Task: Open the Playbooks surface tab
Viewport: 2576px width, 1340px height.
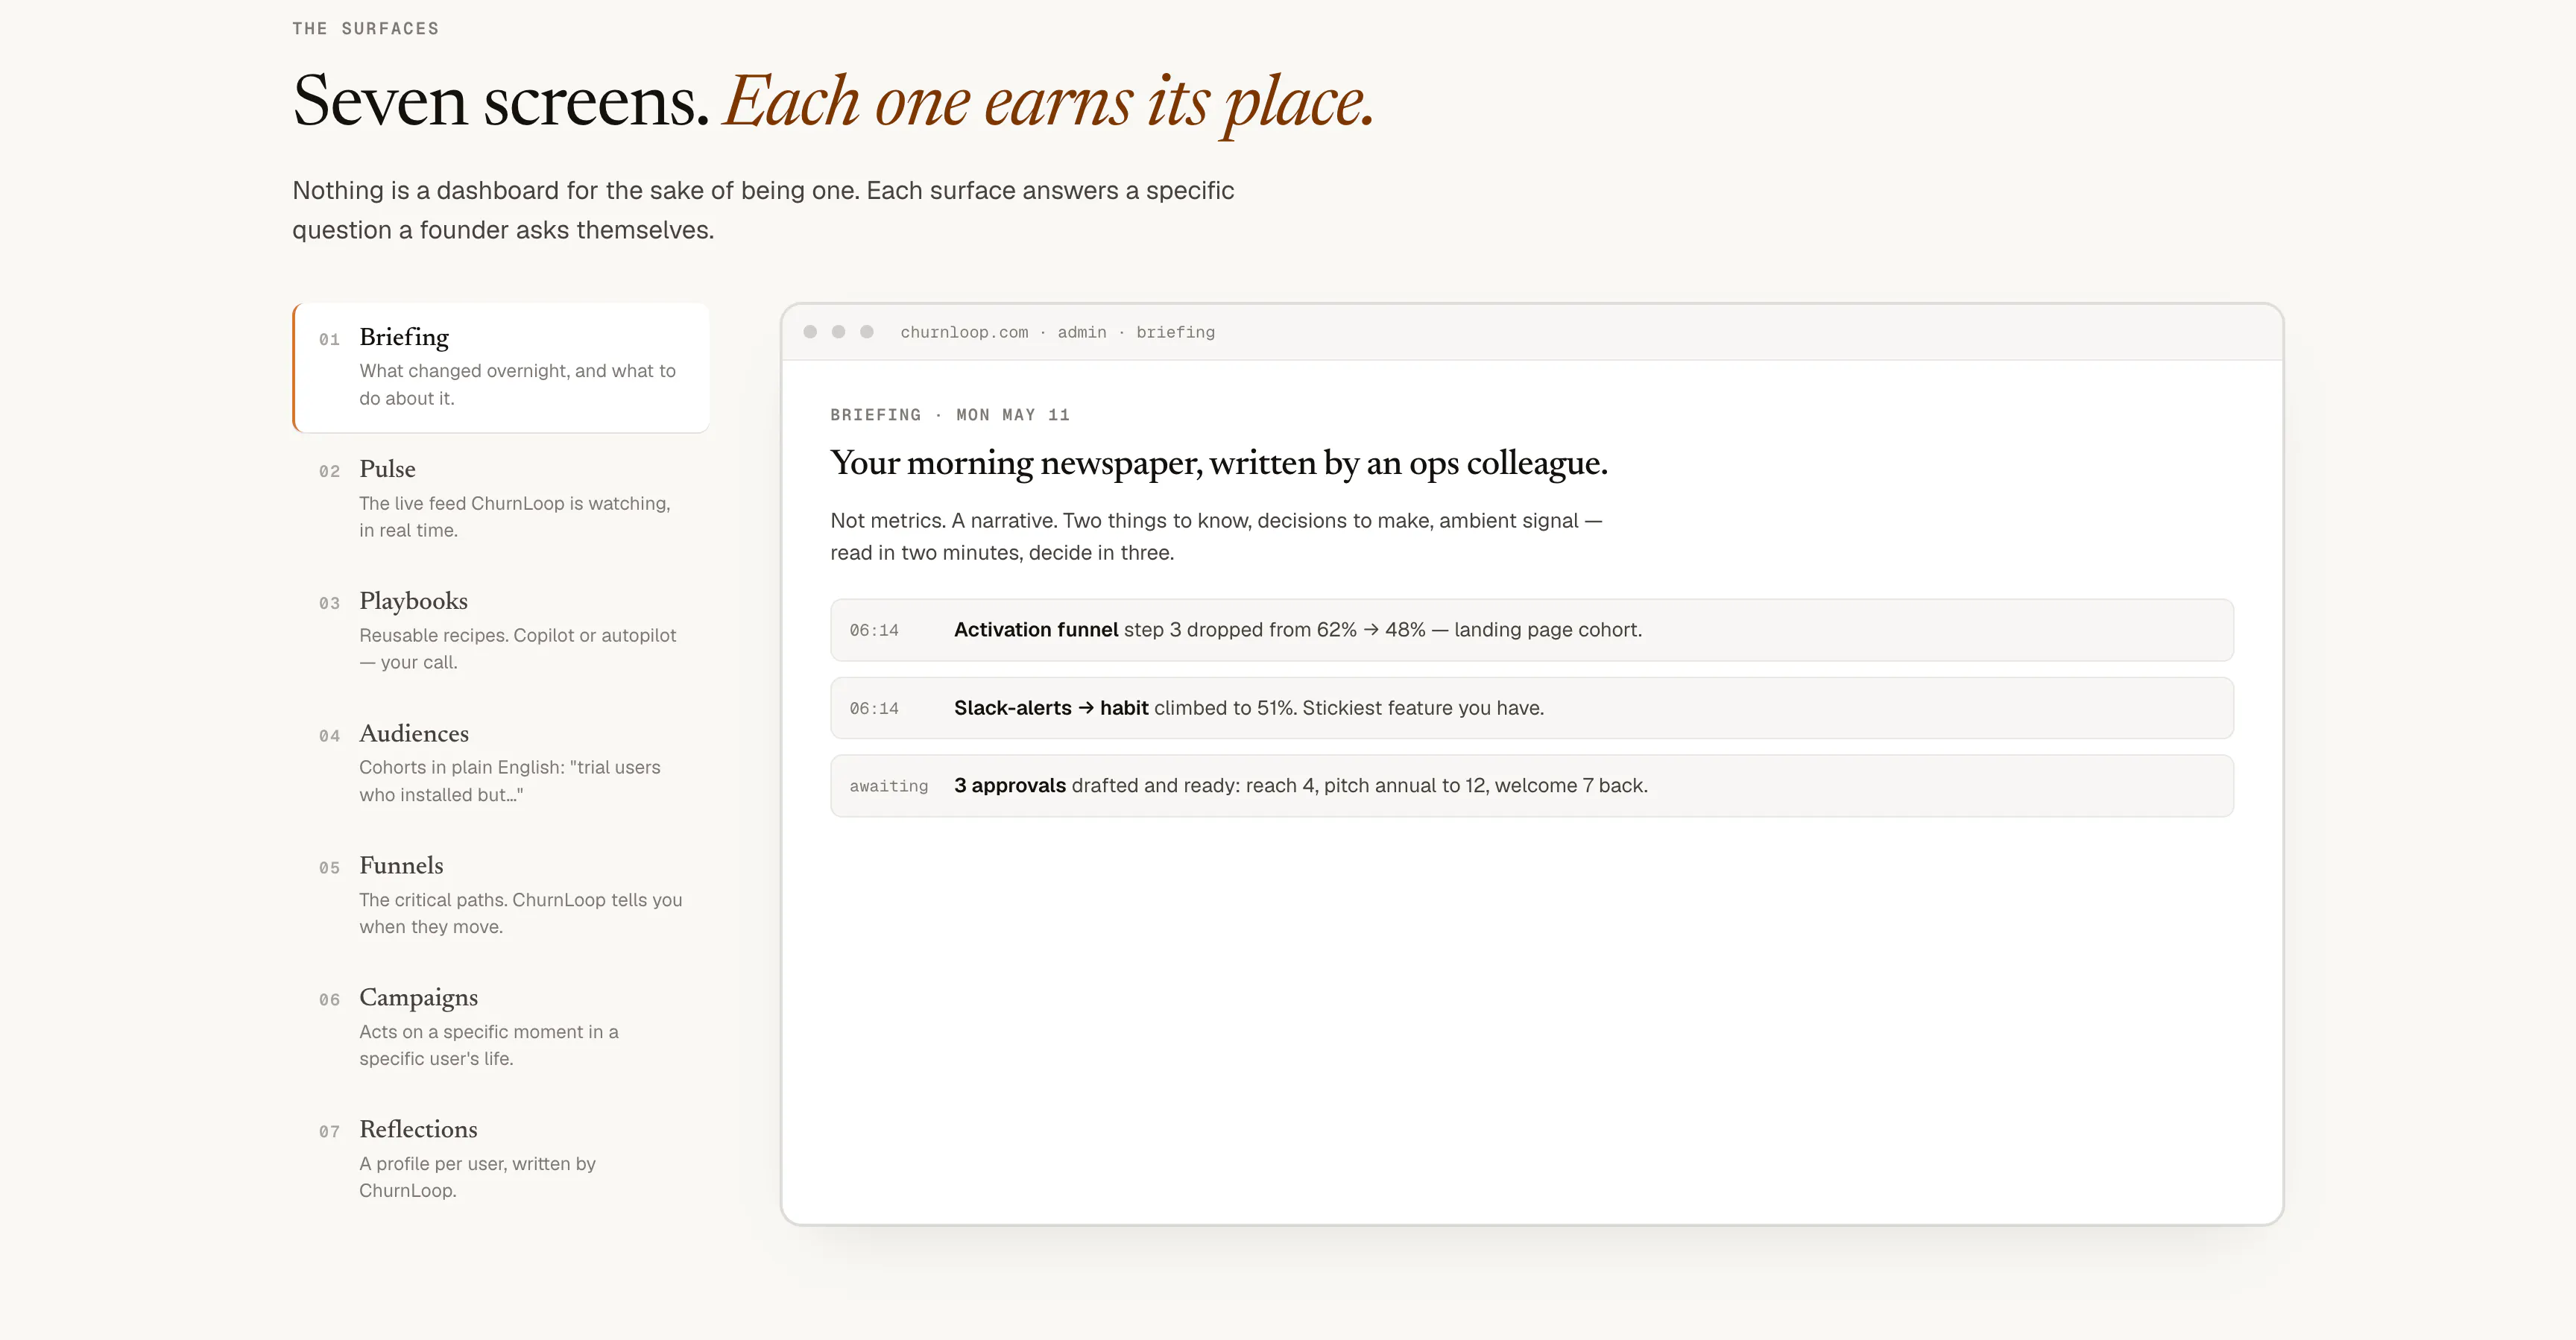Action: [x=501, y=631]
